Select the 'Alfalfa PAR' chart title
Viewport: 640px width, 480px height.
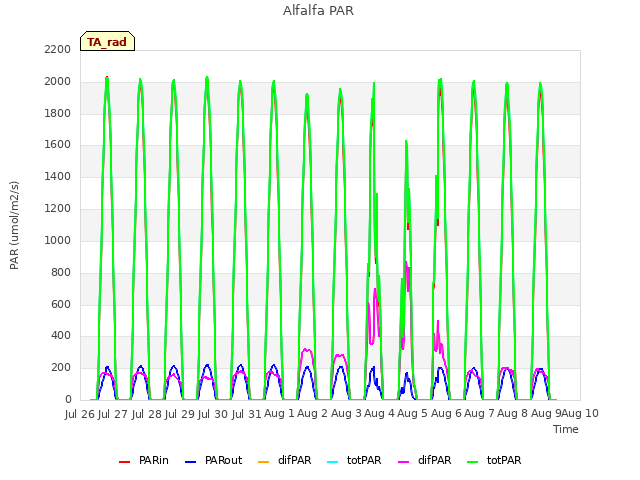(x=318, y=10)
